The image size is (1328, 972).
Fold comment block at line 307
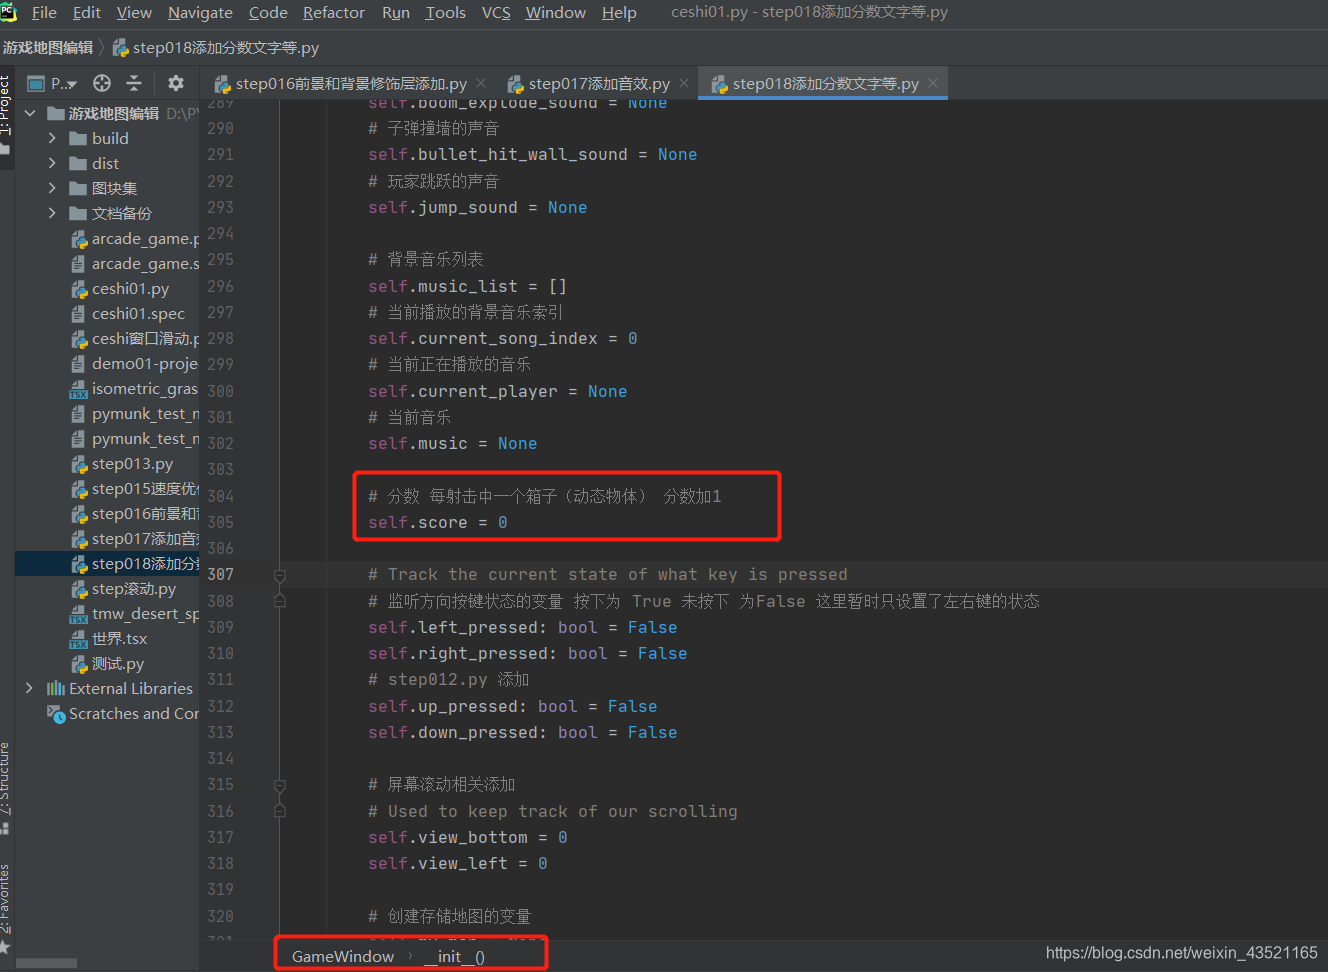click(x=280, y=575)
